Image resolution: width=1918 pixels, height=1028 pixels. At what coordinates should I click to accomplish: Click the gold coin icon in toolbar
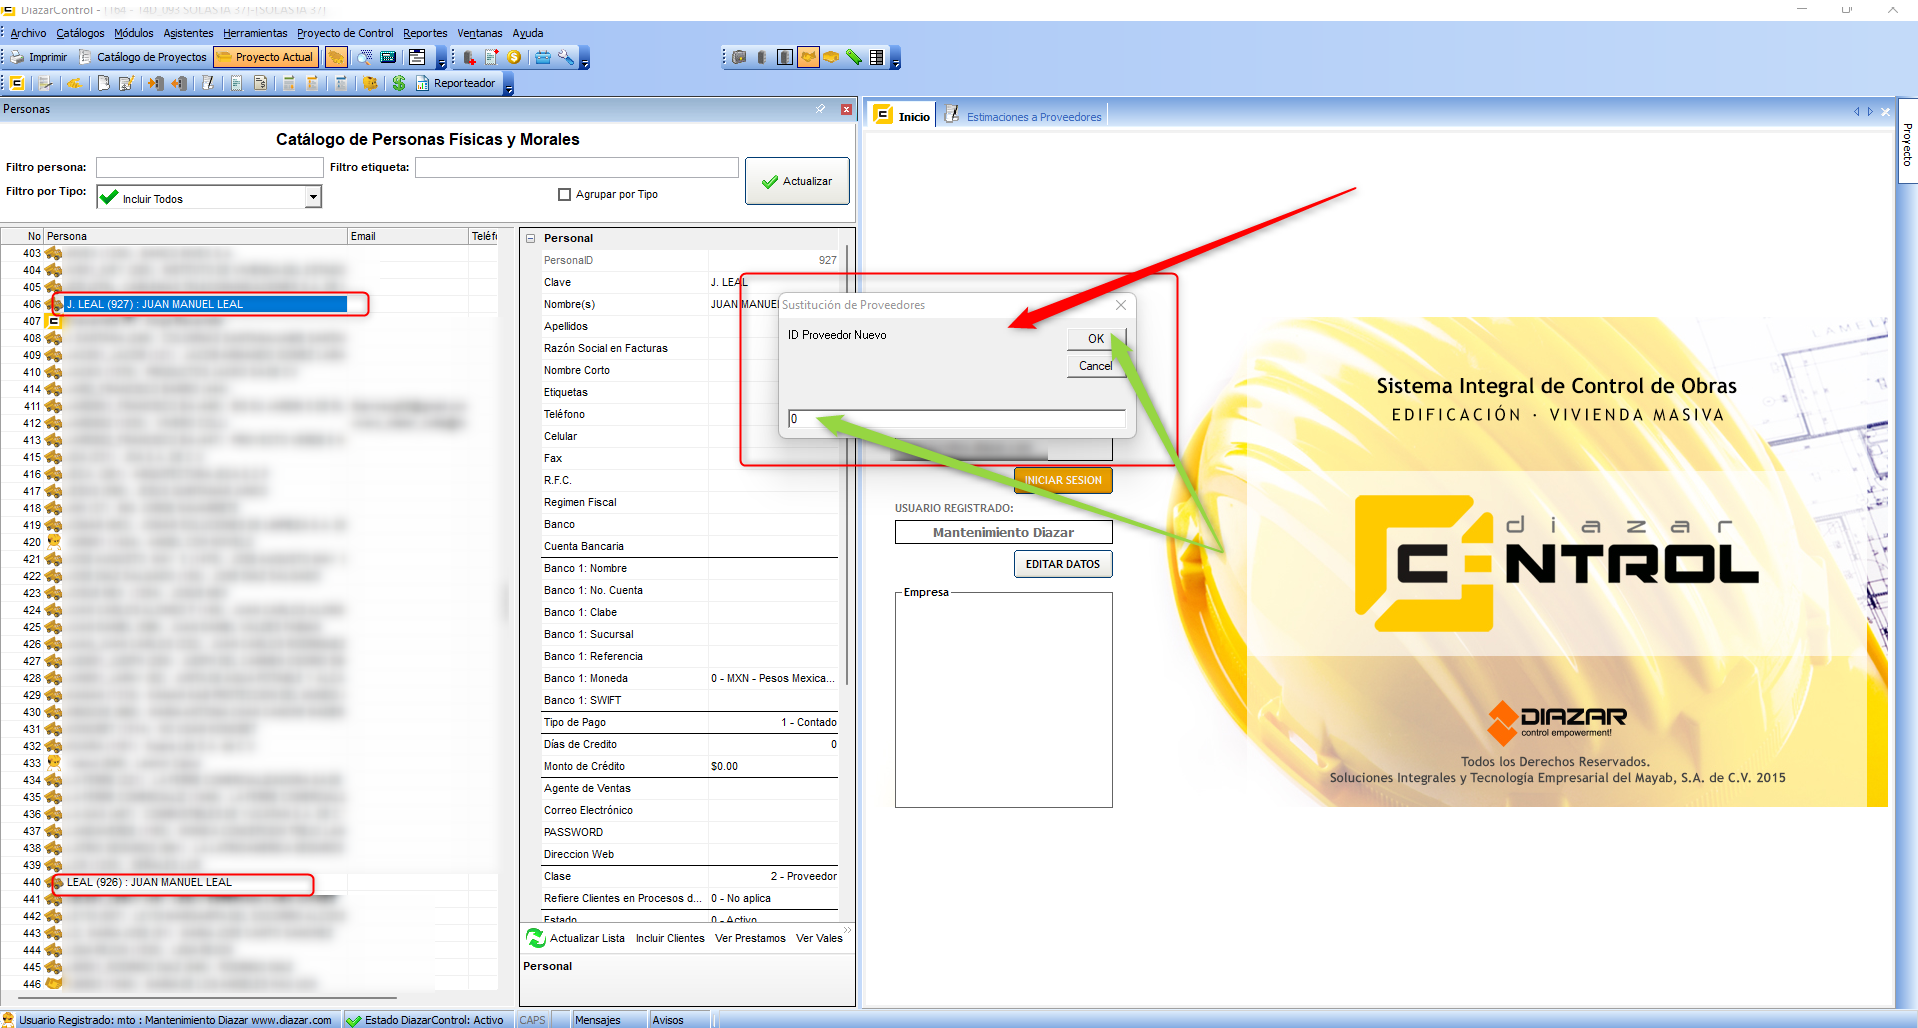(x=514, y=57)
